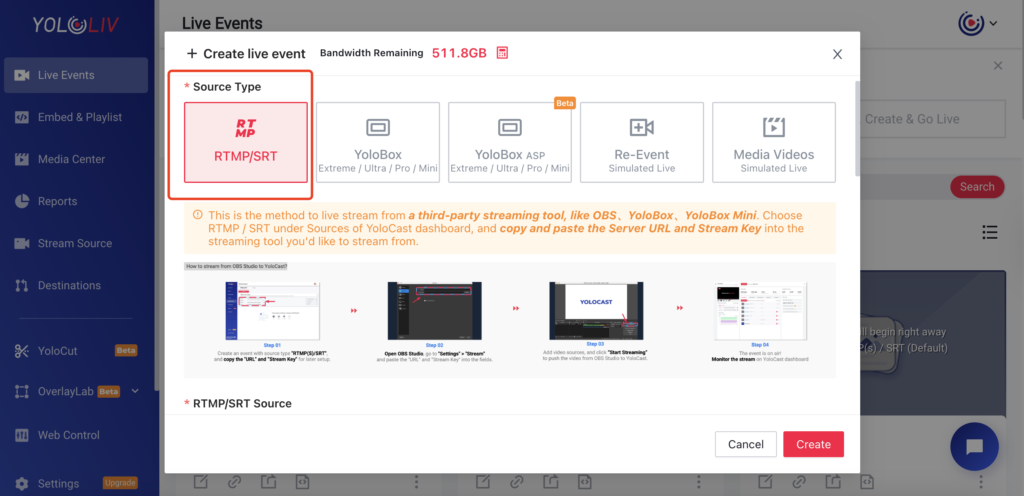
Task: Click the red Create button
Action: (x=814, y=444)
